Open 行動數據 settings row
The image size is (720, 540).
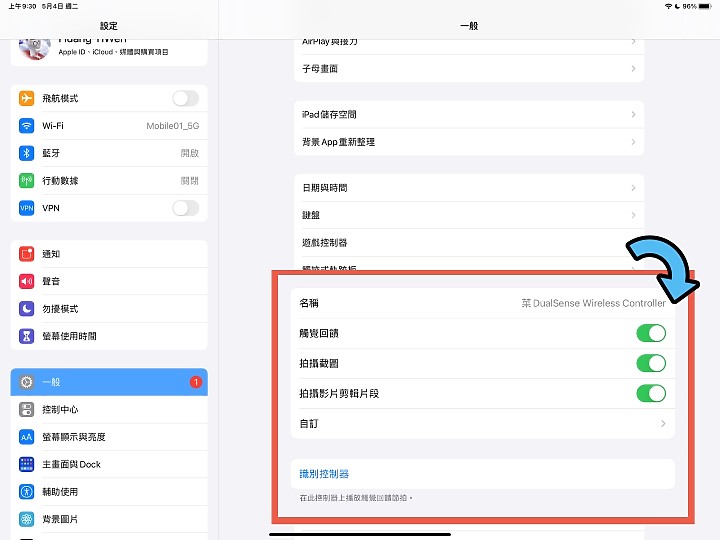click(109, 180)
